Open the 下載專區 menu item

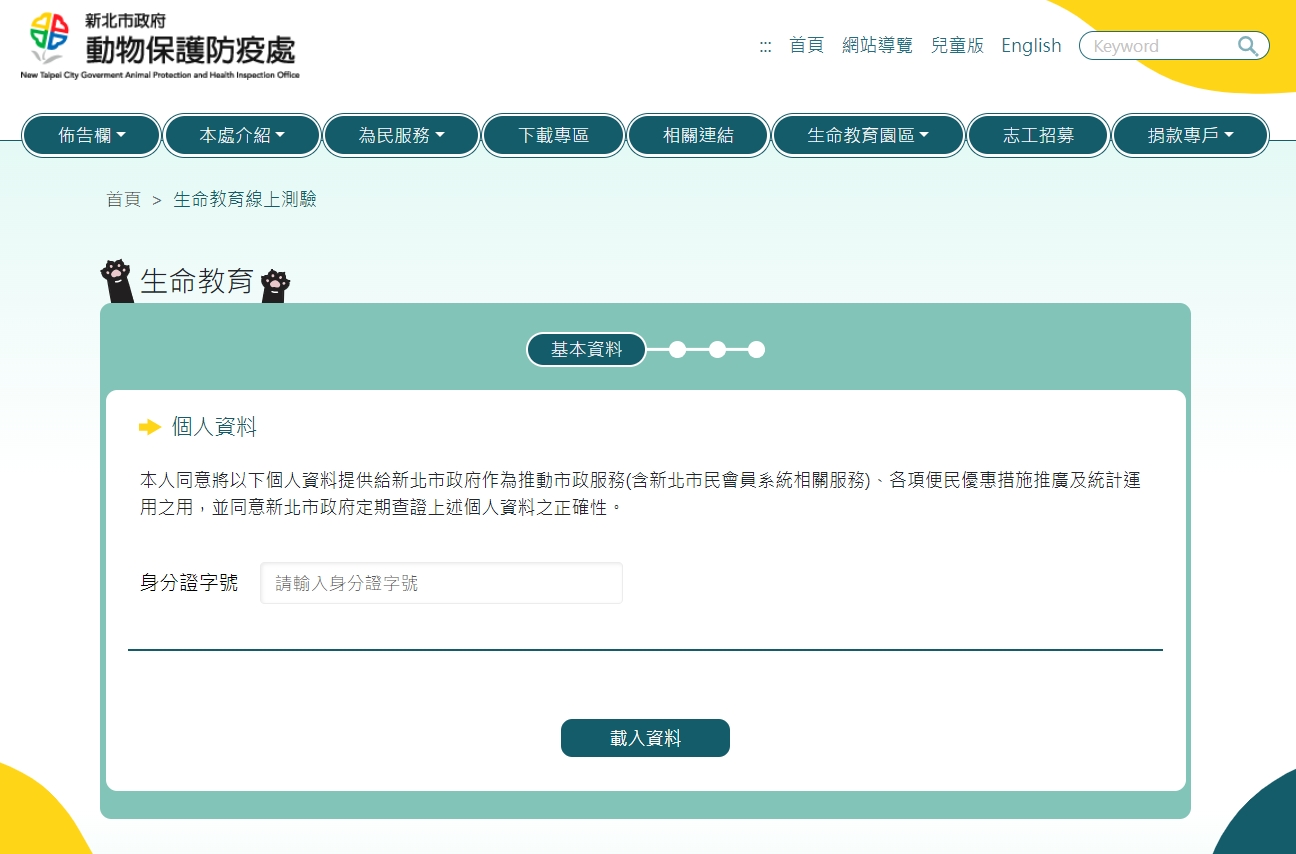coord(554,136)
